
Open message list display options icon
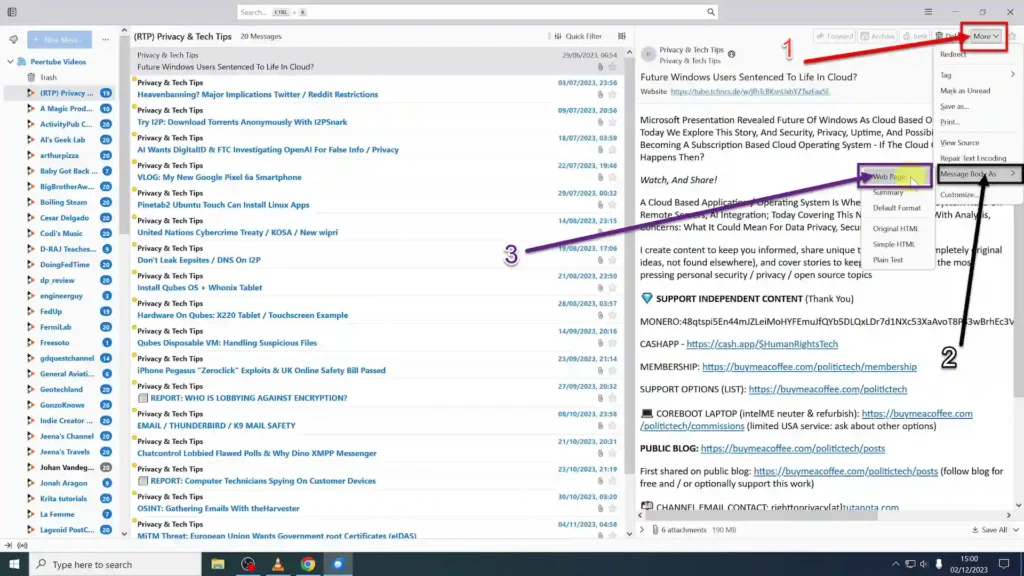pos(622,37)
